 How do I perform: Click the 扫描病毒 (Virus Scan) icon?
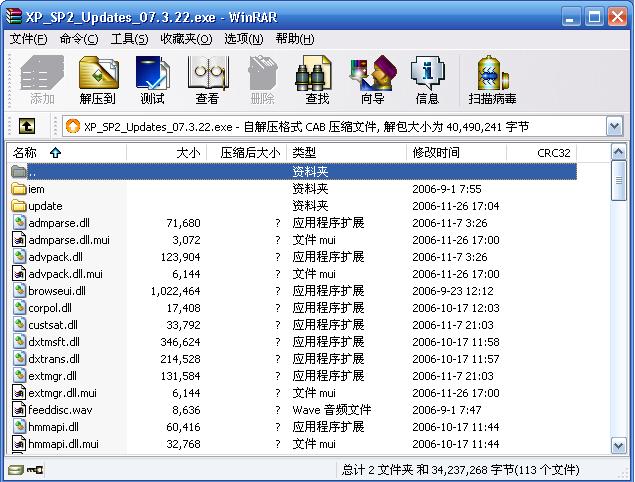(492, 73)
